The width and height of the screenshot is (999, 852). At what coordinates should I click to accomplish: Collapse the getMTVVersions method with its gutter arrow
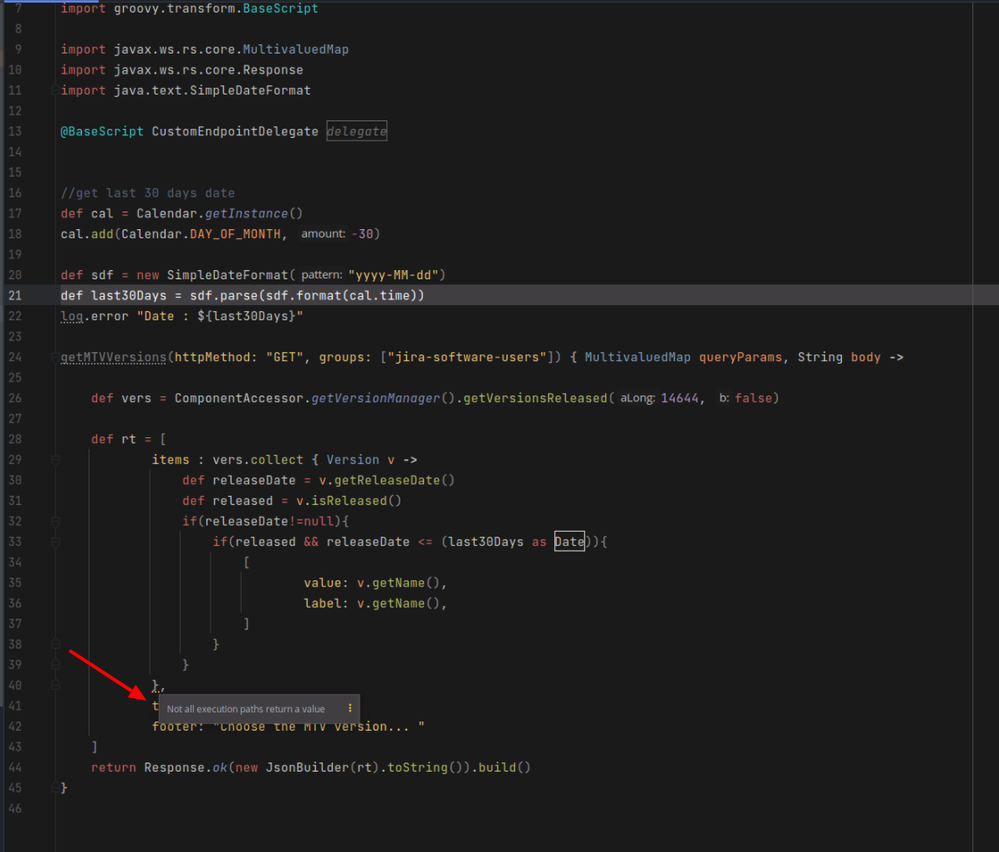click(55, 356)
